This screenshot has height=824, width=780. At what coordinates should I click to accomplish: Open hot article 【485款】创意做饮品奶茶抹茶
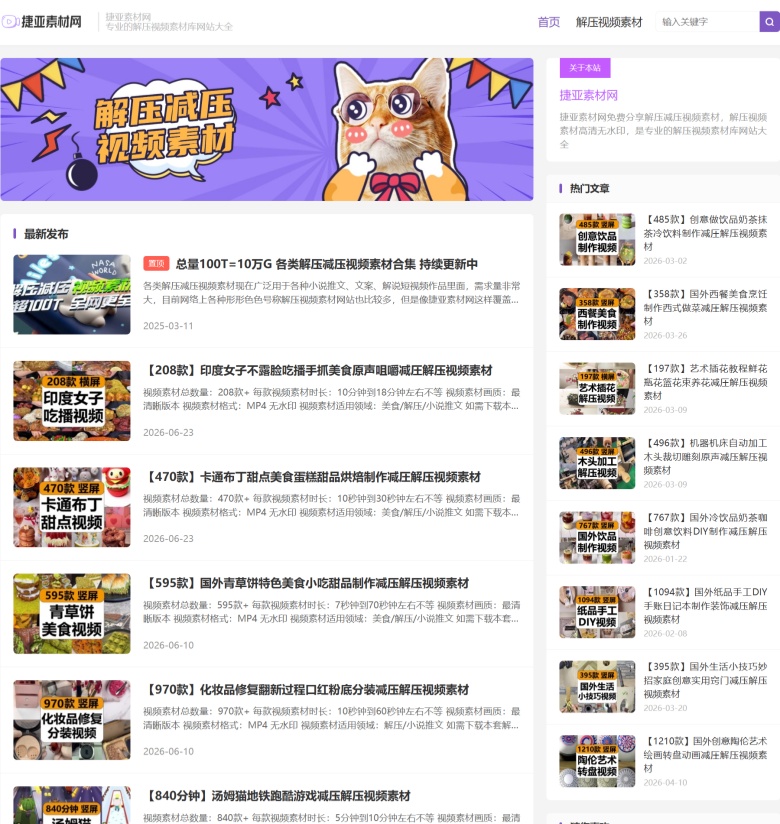tap(705, 233)
